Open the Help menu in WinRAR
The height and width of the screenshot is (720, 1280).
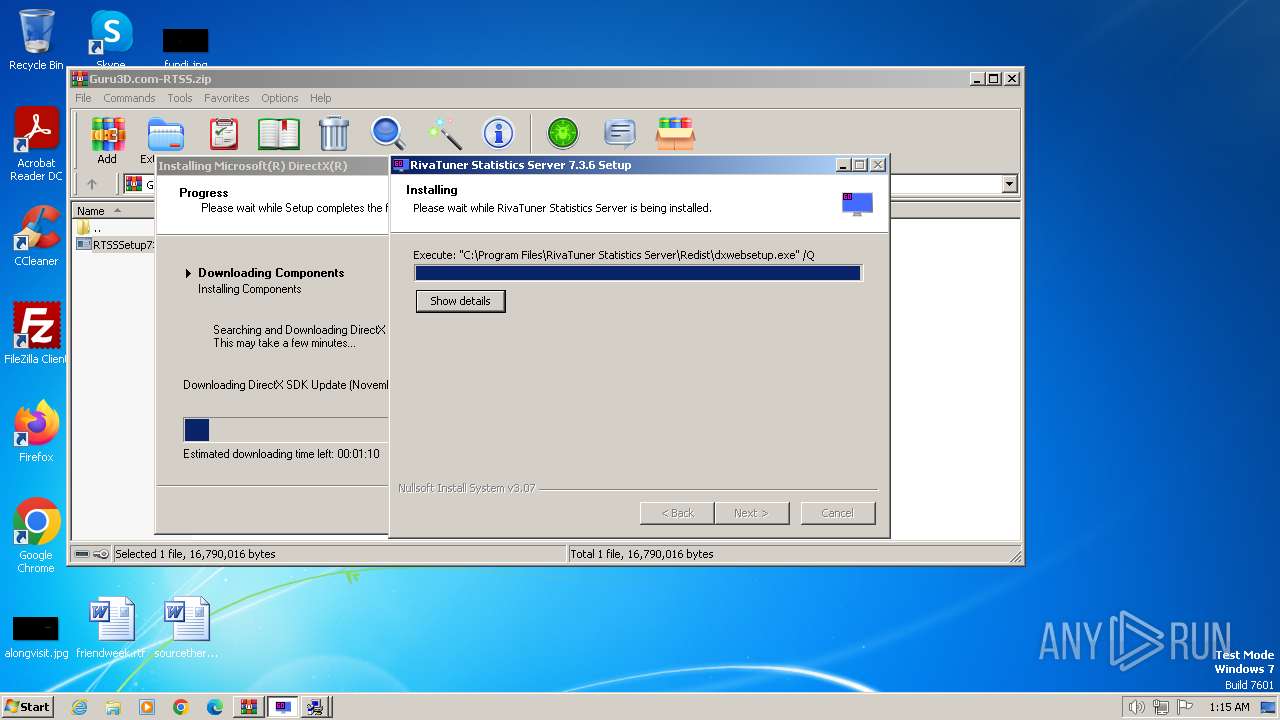[320, 98]
